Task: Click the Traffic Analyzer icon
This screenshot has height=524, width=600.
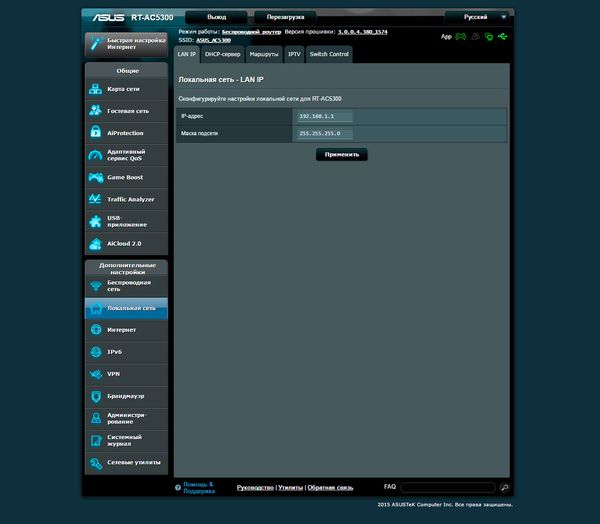Action: pyautogui.click(x=96, y=199)
